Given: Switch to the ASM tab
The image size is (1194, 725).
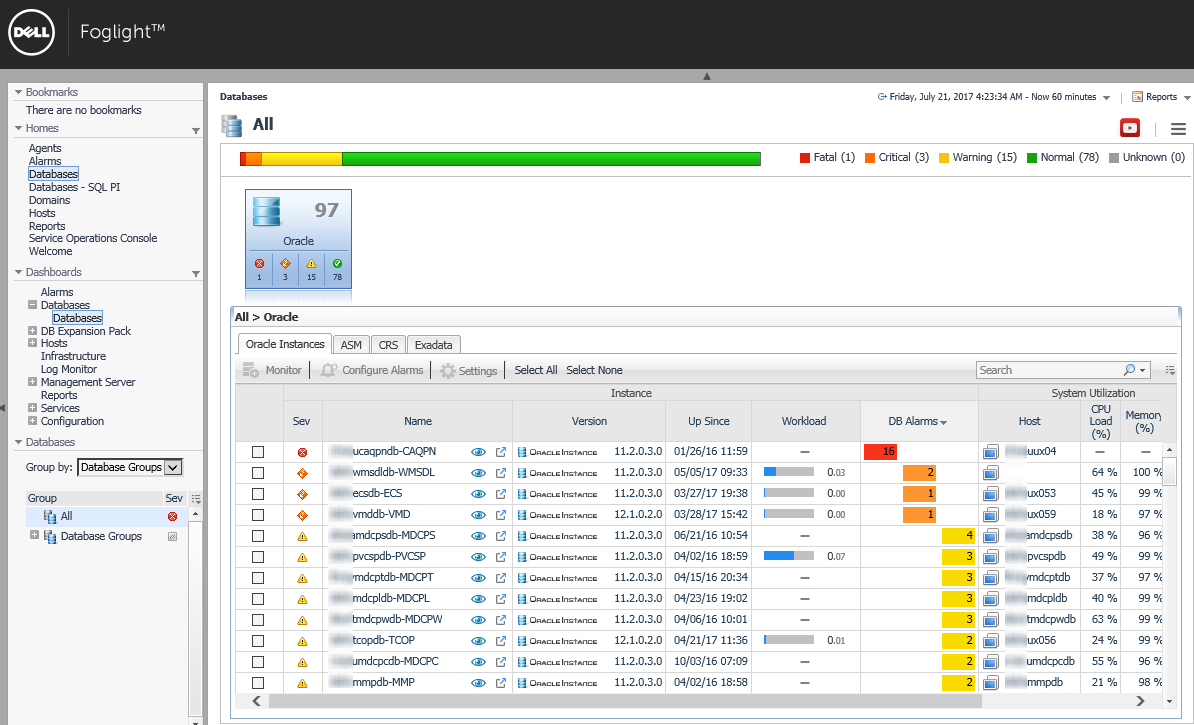Looking at the screenshot, I should pos(351,345).
